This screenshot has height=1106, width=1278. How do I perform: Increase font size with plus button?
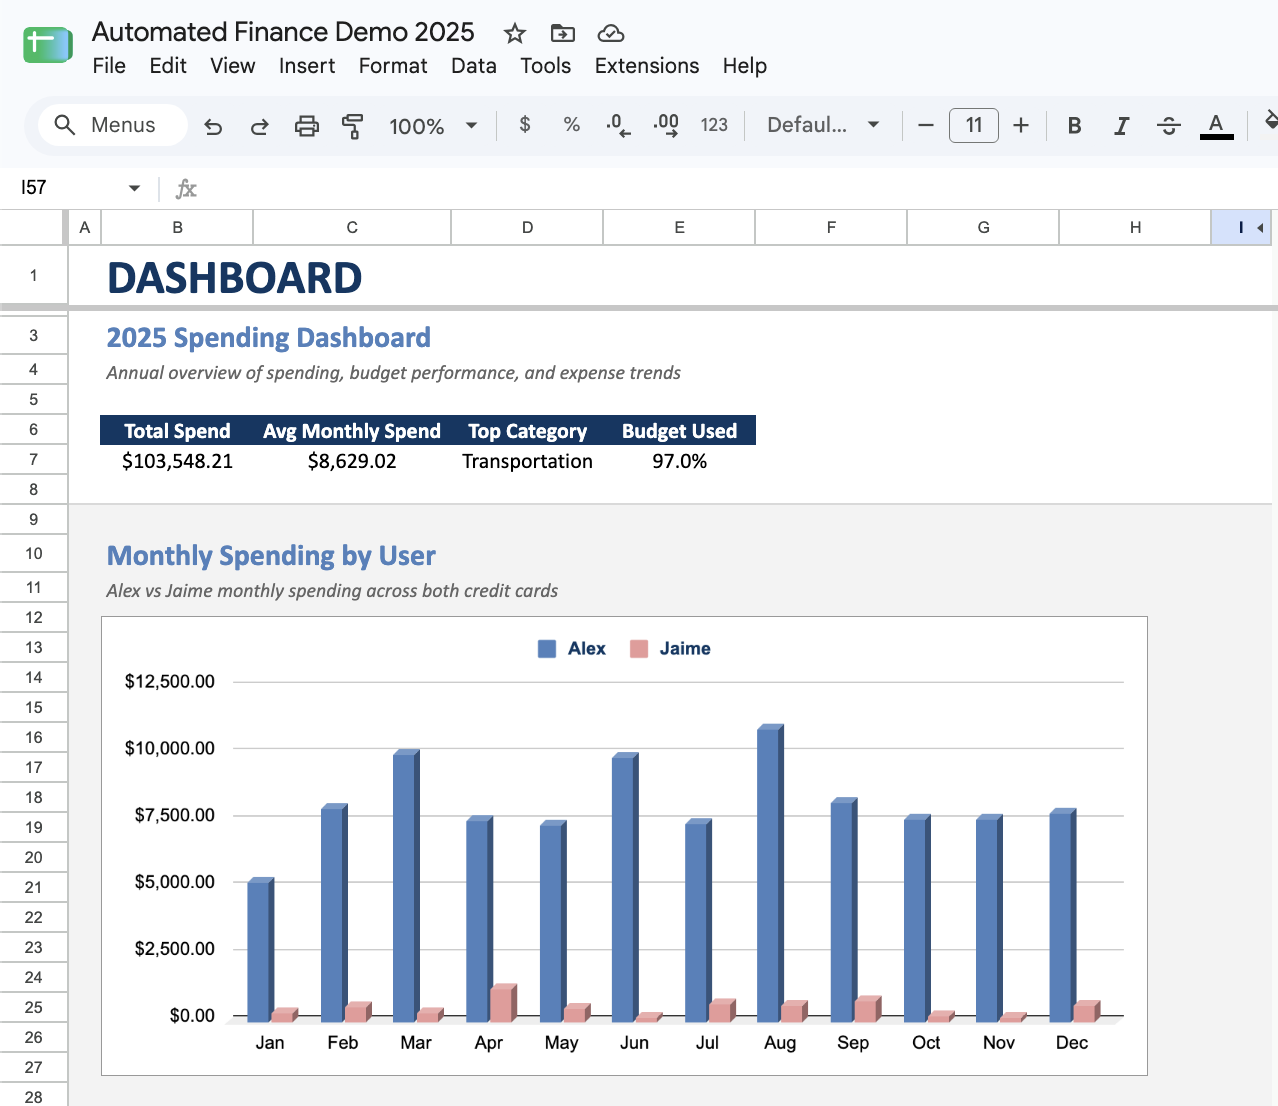pyautogui.click(x=1021, y=125)
